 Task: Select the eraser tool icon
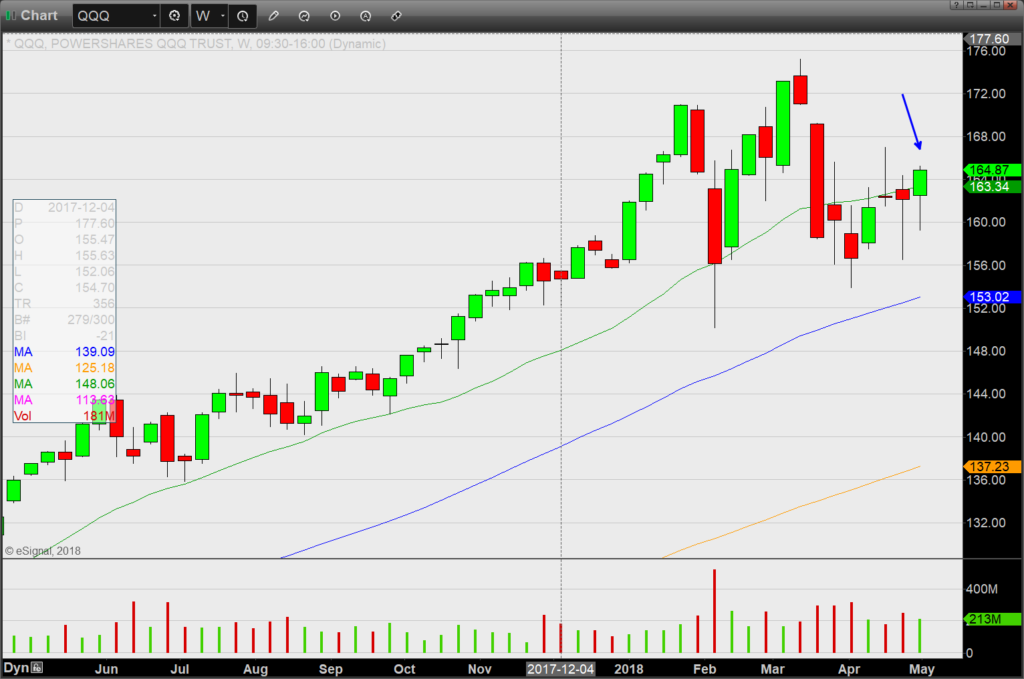pyautogui.click(x=396, y=16)
